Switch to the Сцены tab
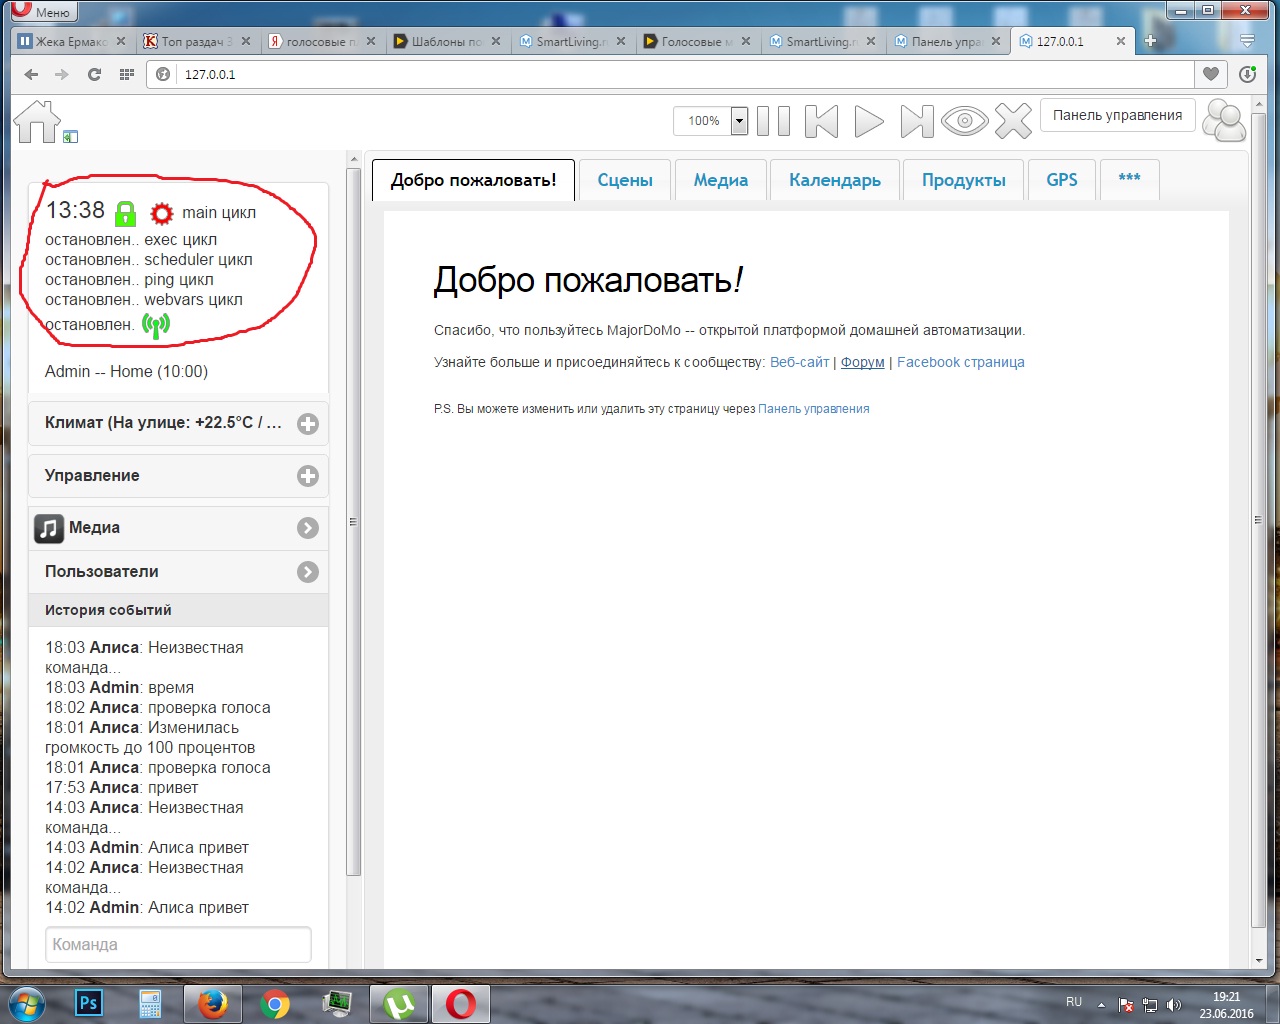Image resolution: width=1280 pixels, height=1024 pixels. pos(625,180)
